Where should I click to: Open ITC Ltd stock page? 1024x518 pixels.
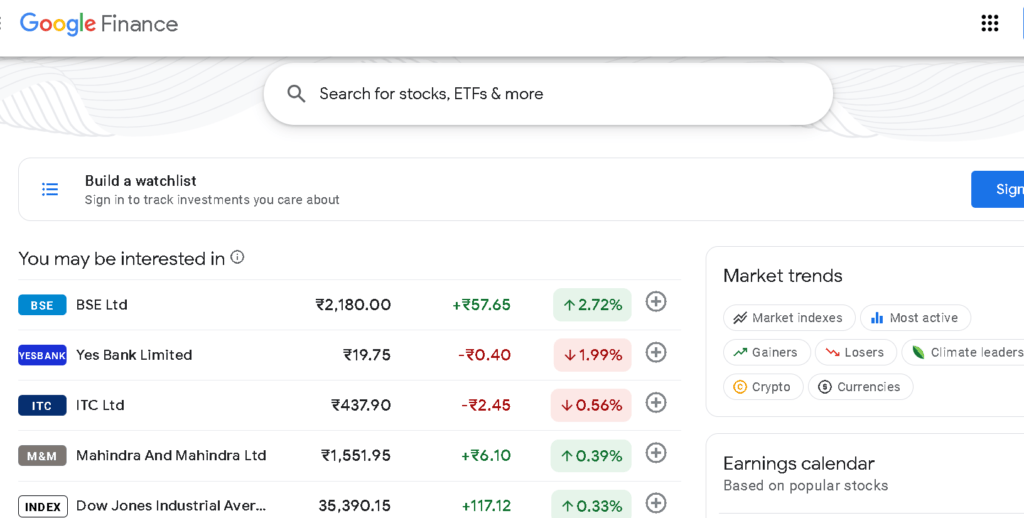(x=100, y=406)
